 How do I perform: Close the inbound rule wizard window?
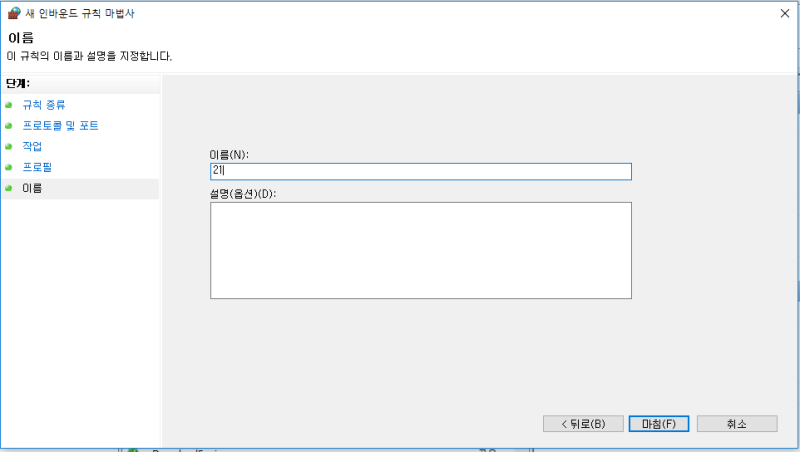tap(785, 13)
